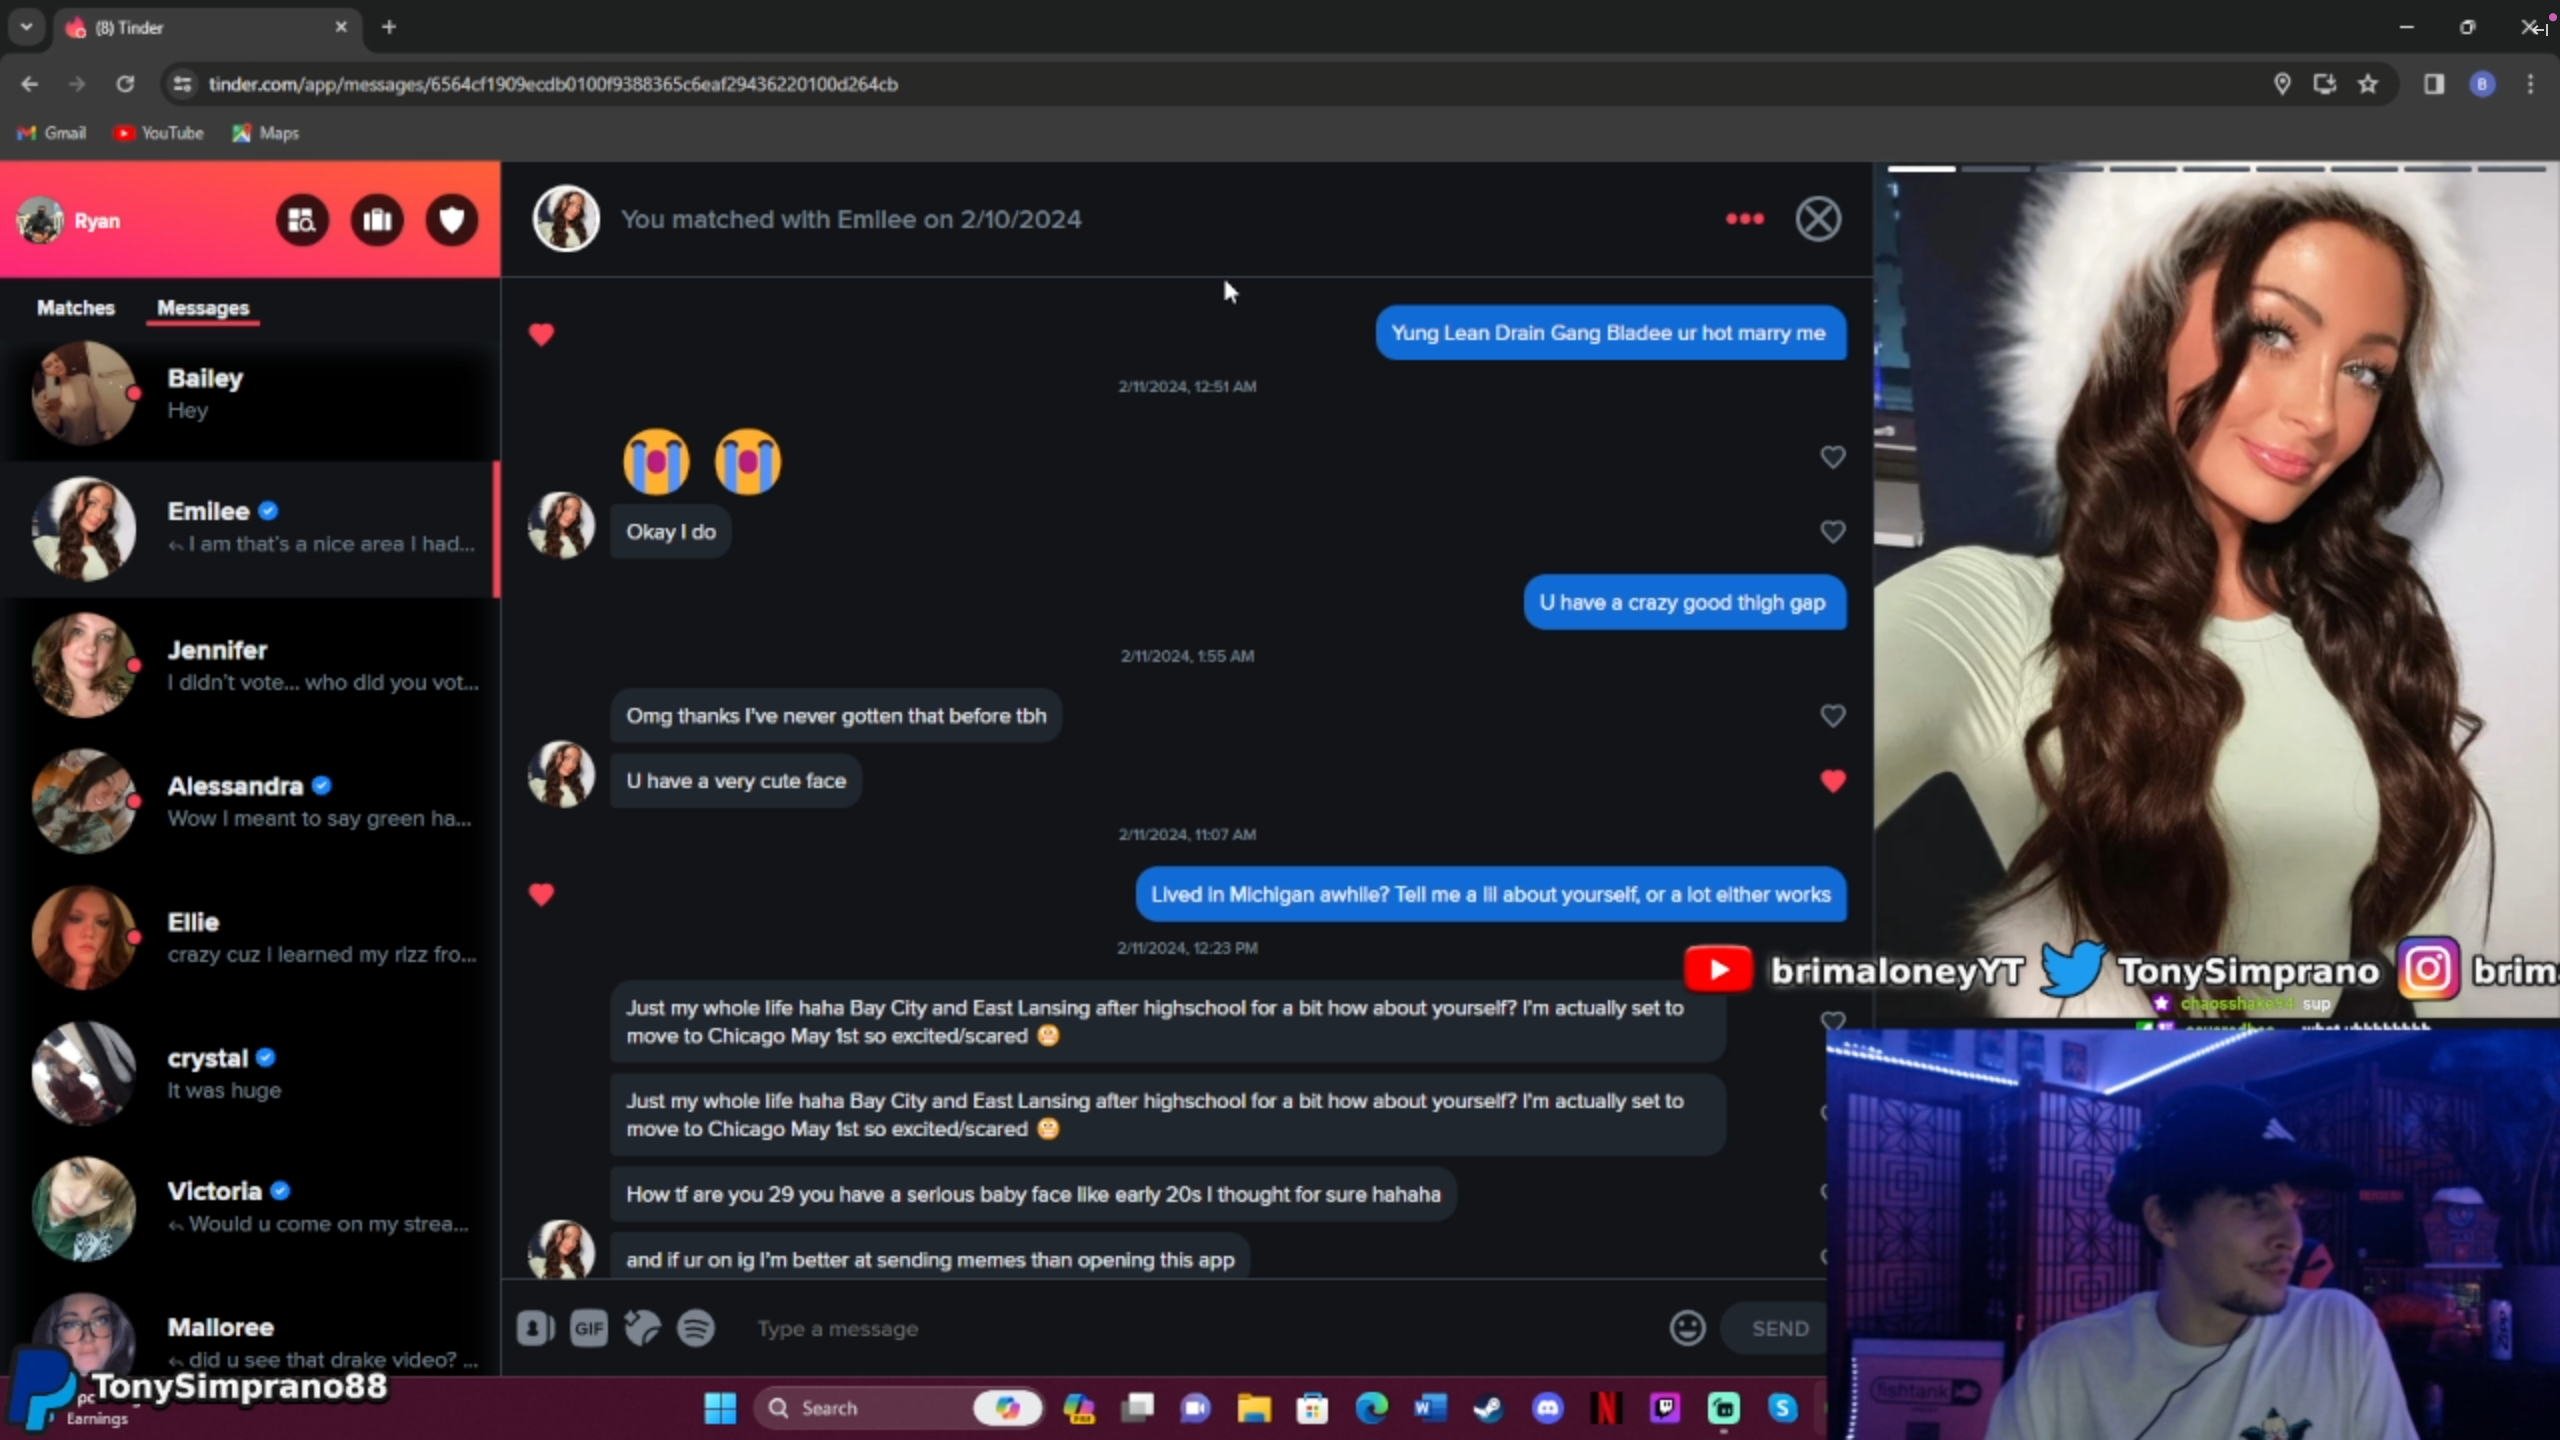Open location permission icon in address bar

2282,84
